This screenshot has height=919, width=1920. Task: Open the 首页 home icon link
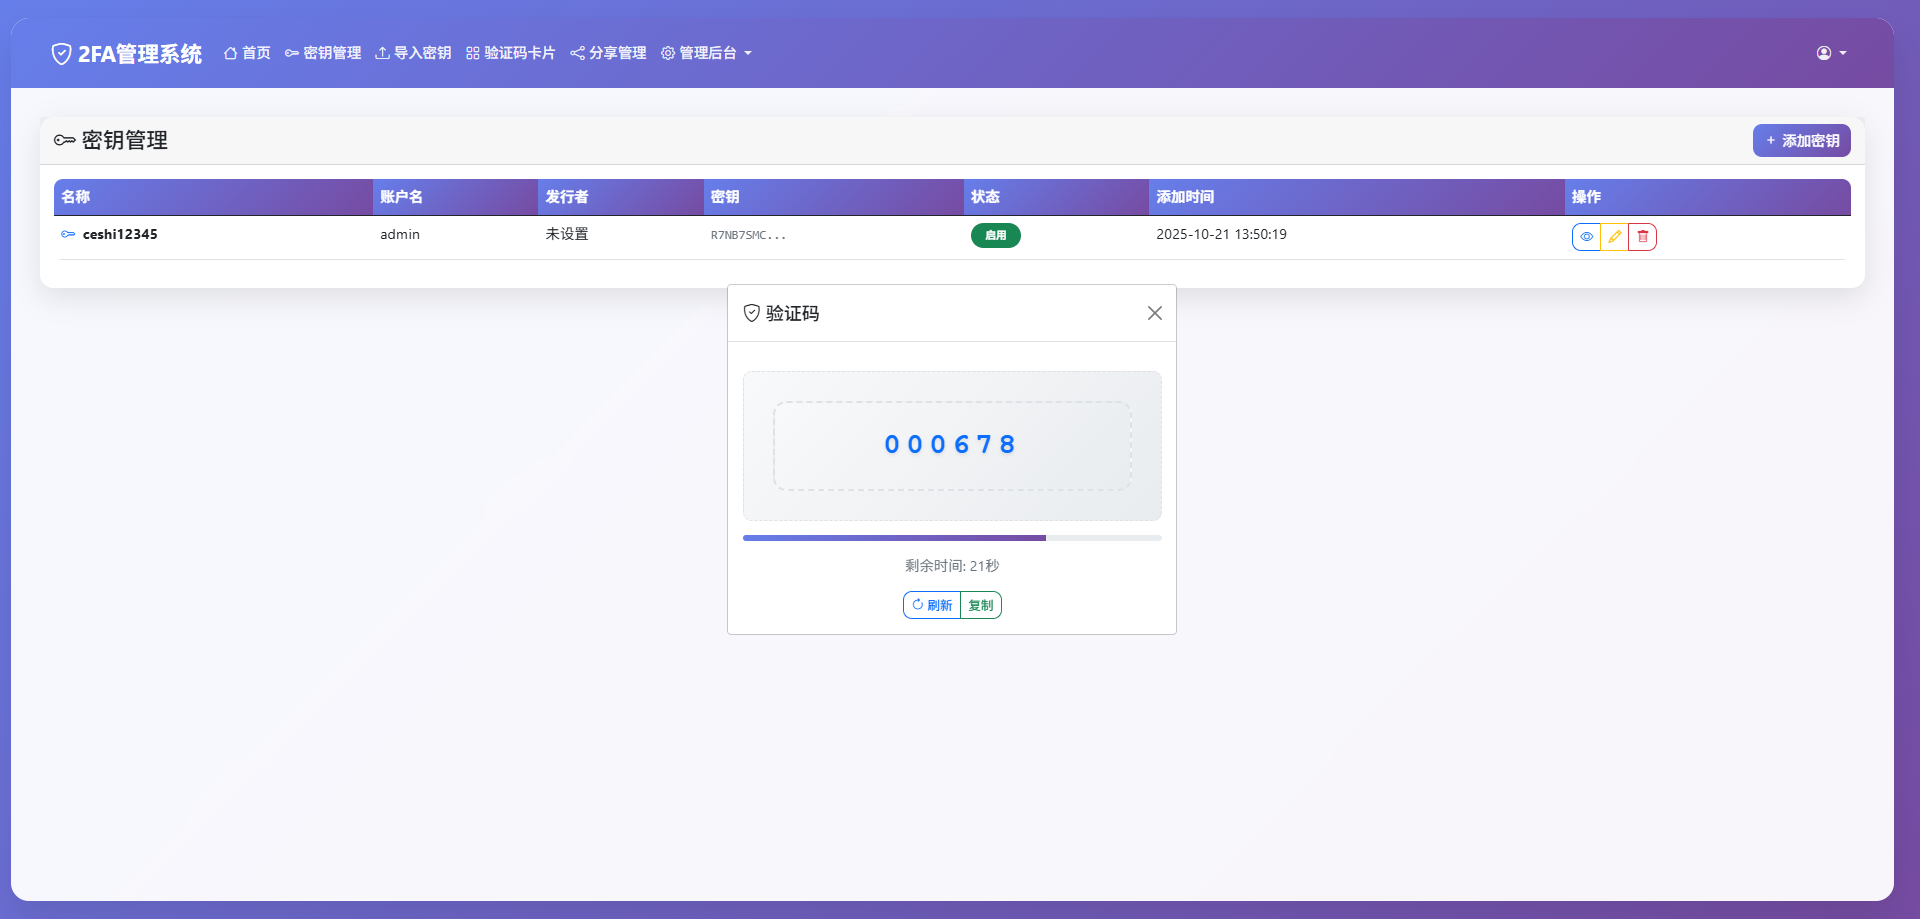[x=229, y=53]
